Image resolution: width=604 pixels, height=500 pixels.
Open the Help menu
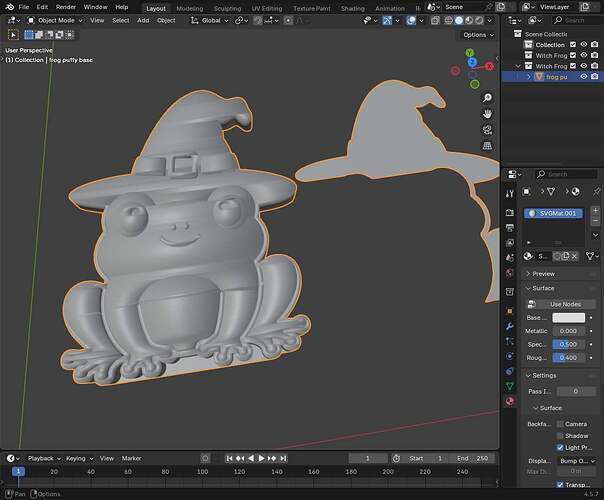122,7
